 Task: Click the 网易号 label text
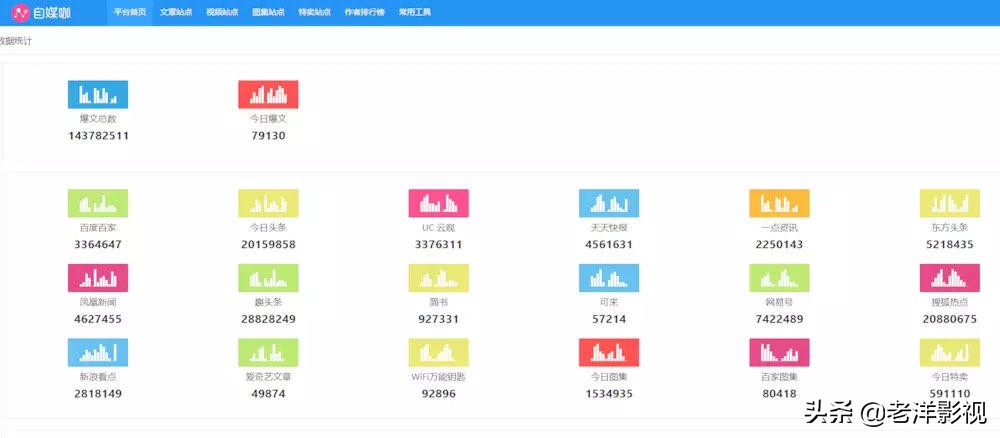pyautogui.click(x=779, y=302)
